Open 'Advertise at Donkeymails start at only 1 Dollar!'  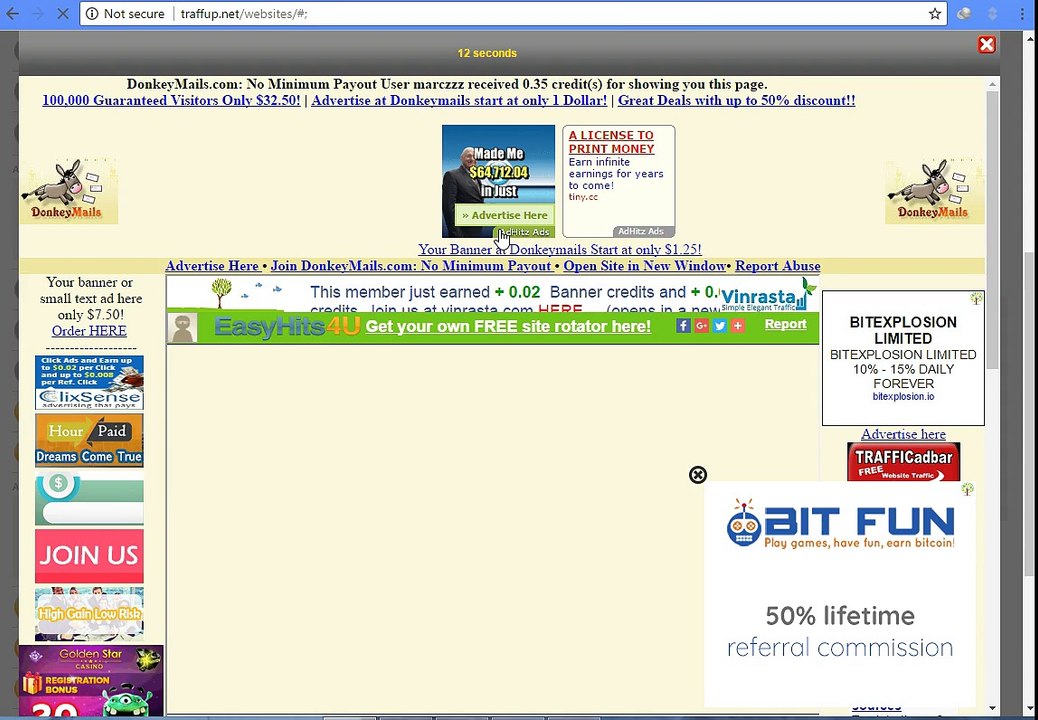(x=459, y=101)
